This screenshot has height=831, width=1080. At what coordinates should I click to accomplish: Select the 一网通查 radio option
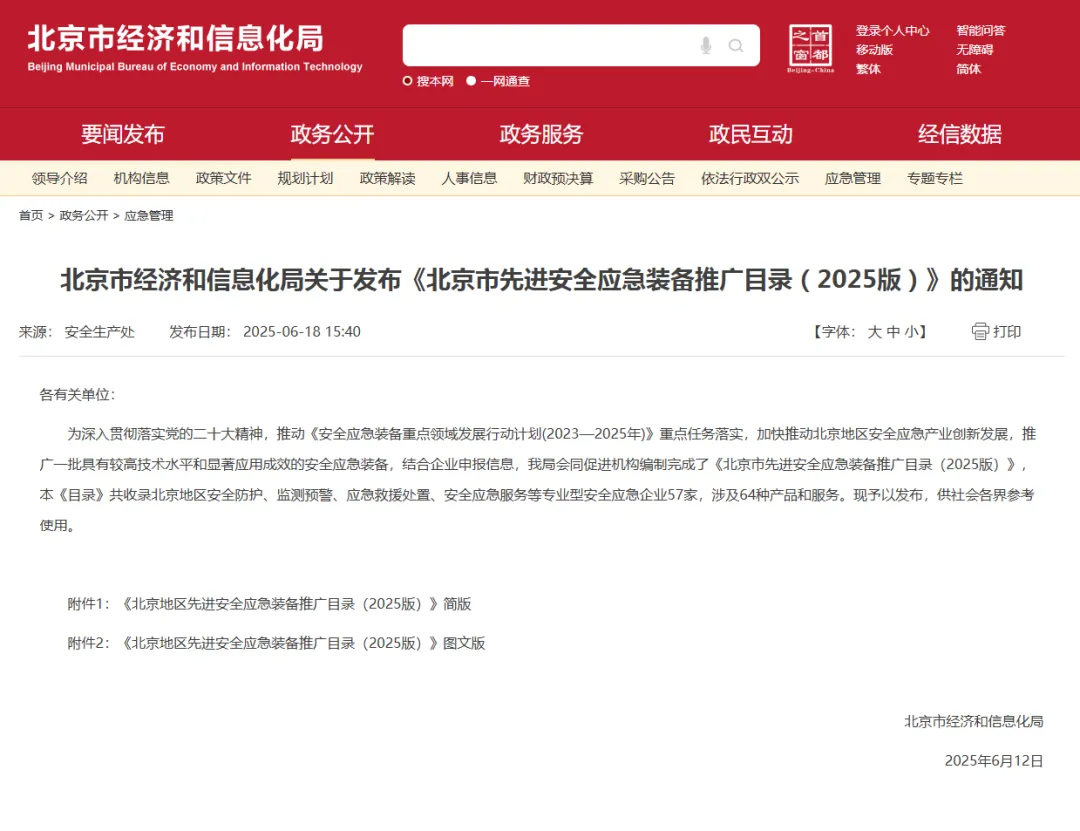472,81
